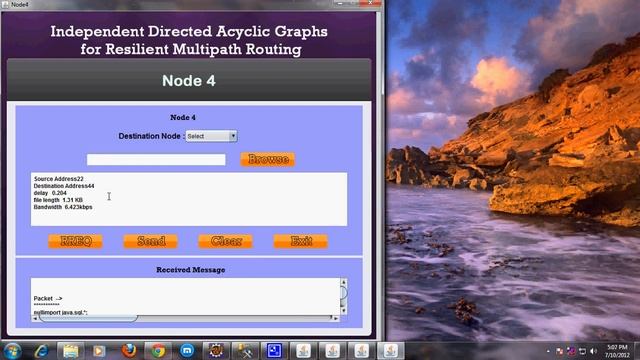Open the clock showing 5:07 PM
This screenshot has width=640, height=360.
[x=617, y=351]
